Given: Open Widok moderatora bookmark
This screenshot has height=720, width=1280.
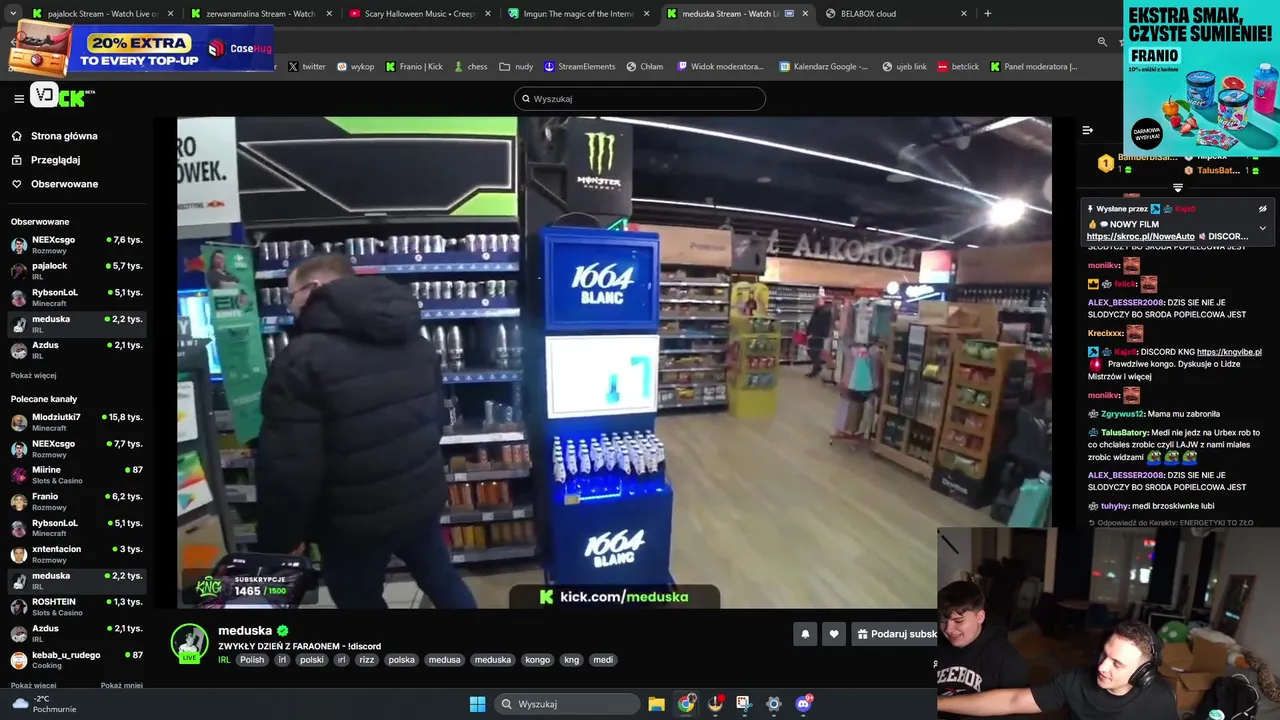Looking at the screenshot, I should pos(720,67).
